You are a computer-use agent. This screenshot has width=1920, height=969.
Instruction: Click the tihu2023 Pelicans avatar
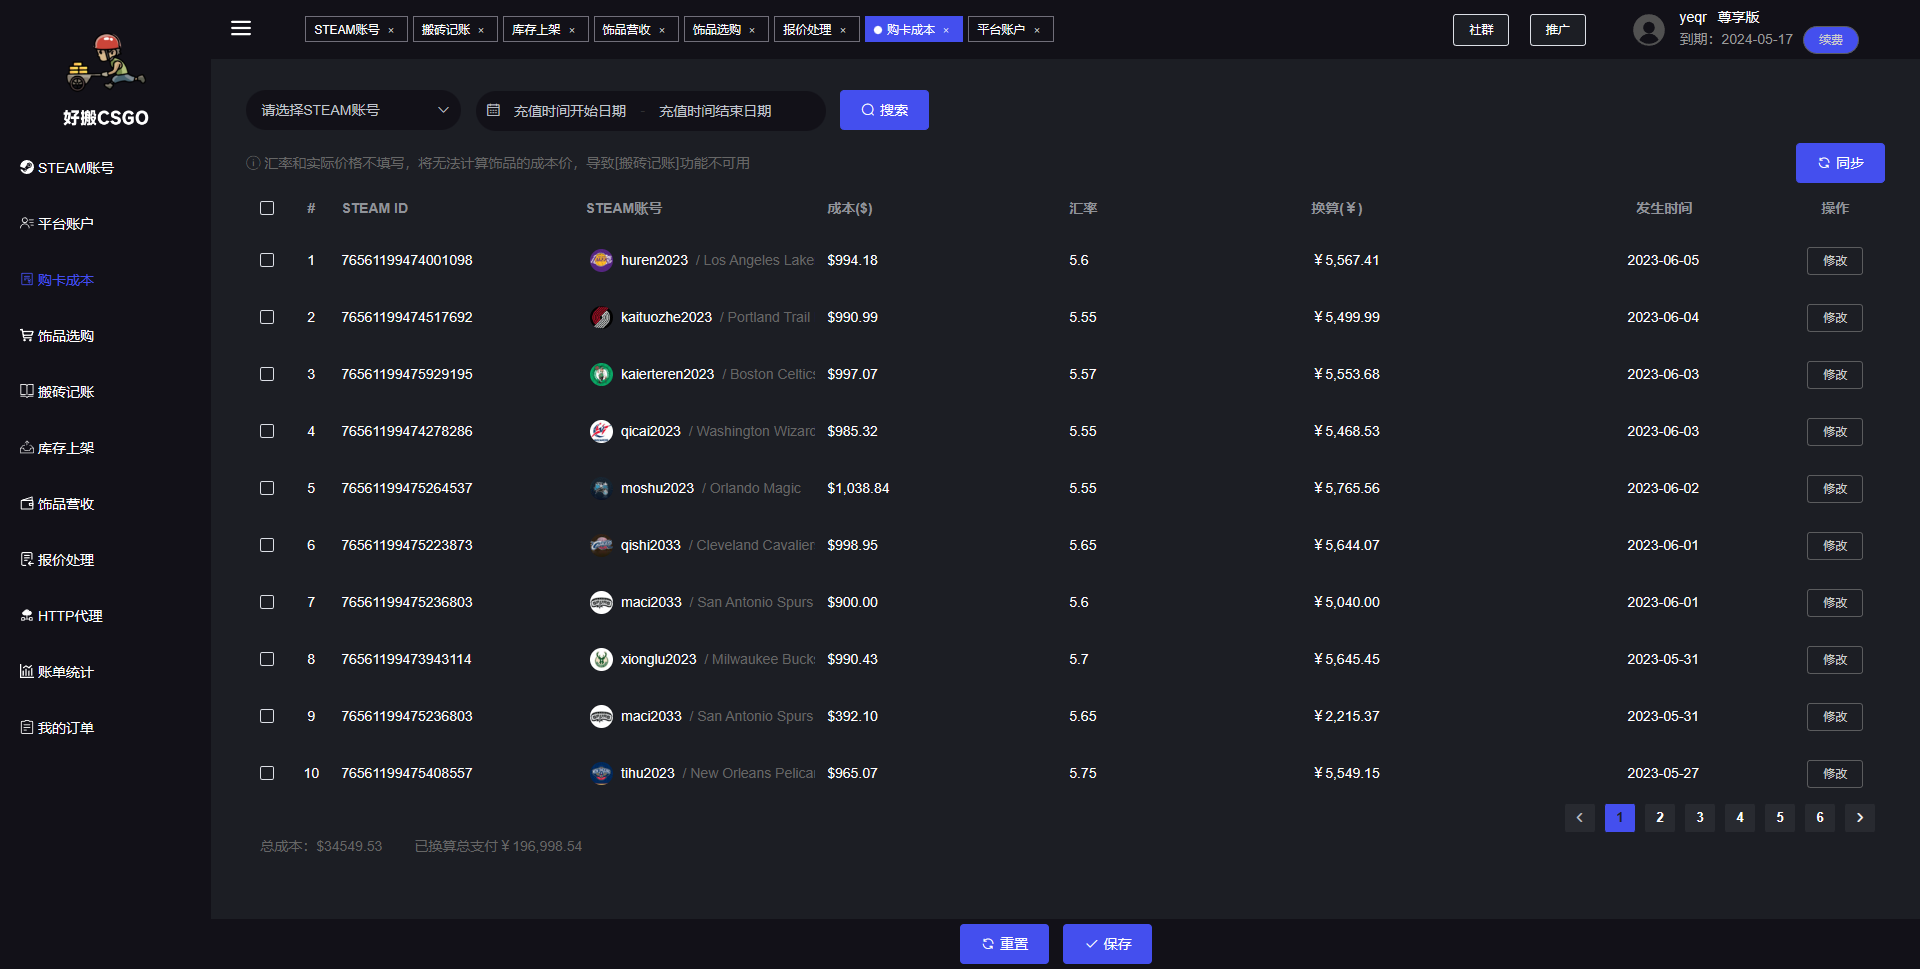[x=601, y=773]
